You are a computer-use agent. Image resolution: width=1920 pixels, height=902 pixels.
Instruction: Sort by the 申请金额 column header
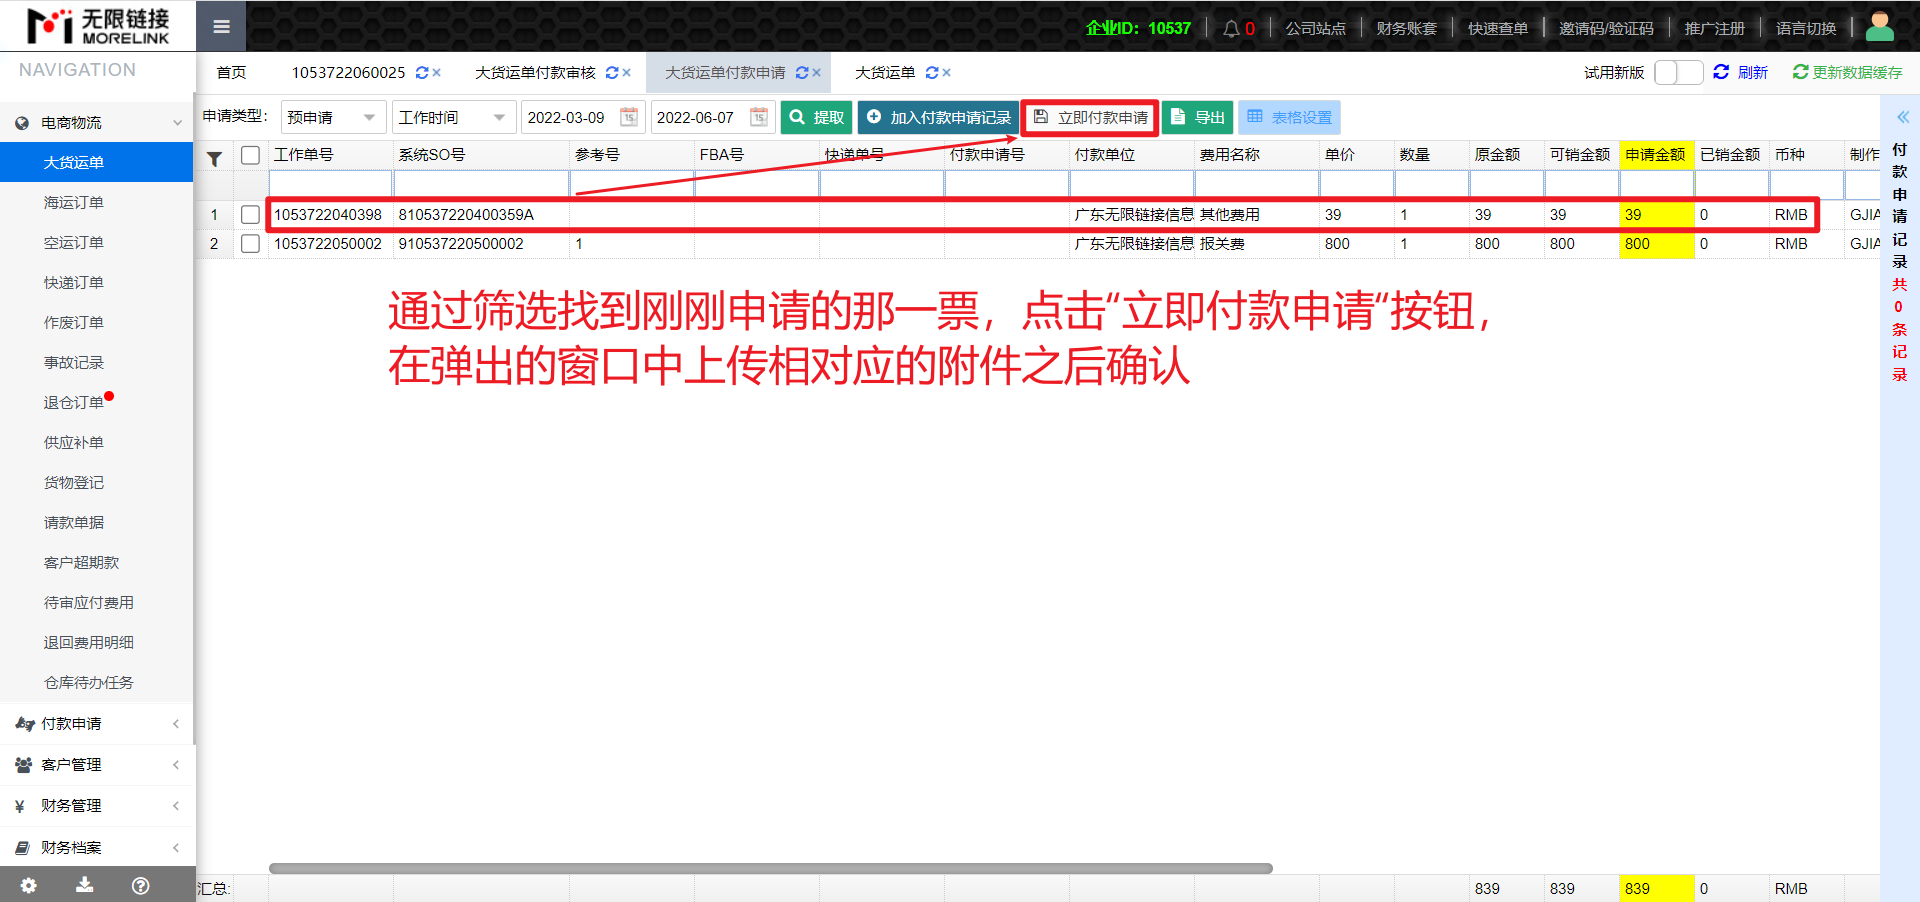(x=1656, y=155)
